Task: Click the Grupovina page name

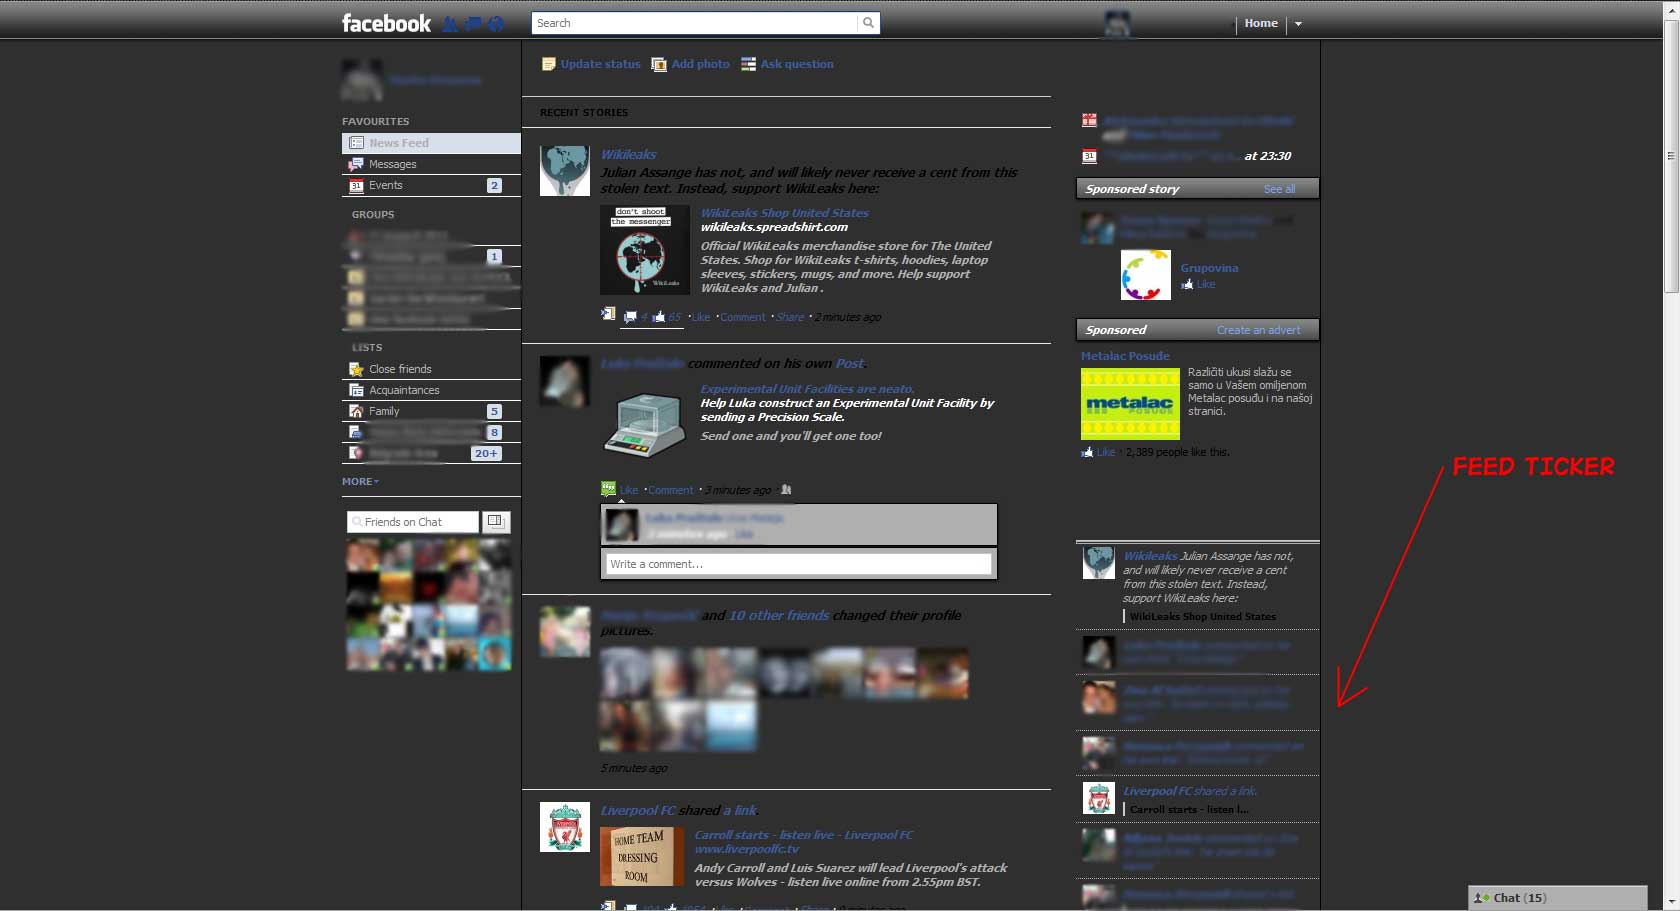Action: click(1209, 268)
